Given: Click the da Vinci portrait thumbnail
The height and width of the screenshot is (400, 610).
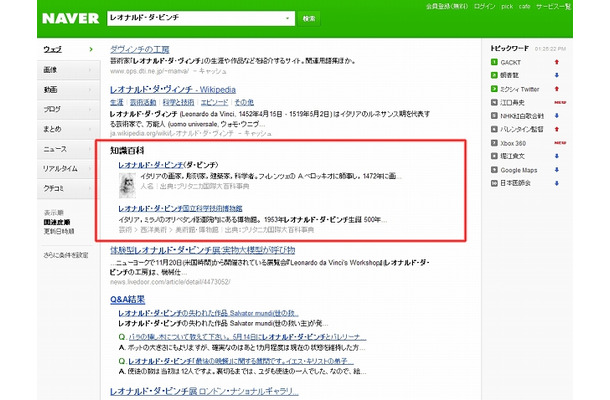Looking at the screenshot, I should [127, 185].
